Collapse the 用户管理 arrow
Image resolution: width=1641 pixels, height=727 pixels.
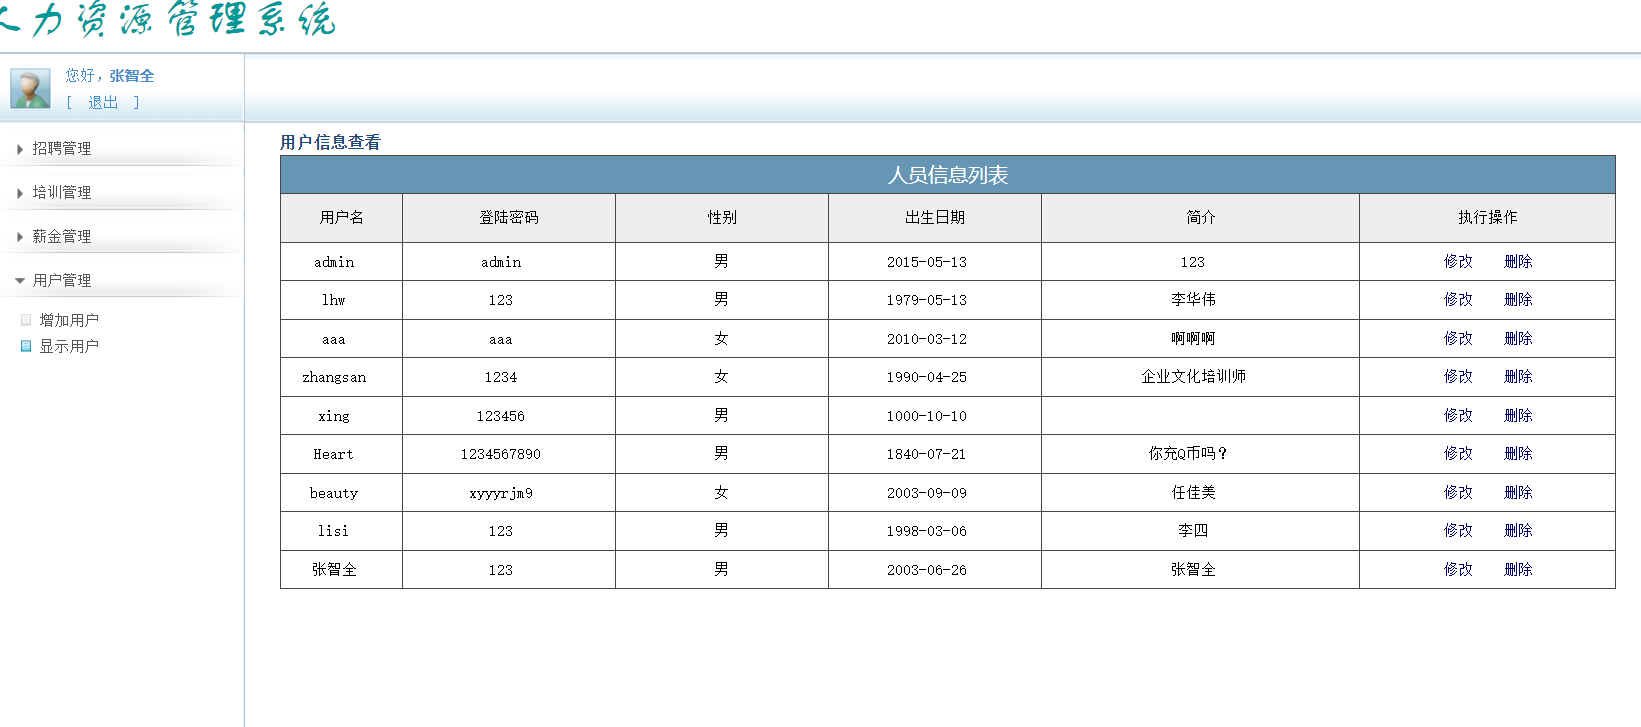pos(20,281)
